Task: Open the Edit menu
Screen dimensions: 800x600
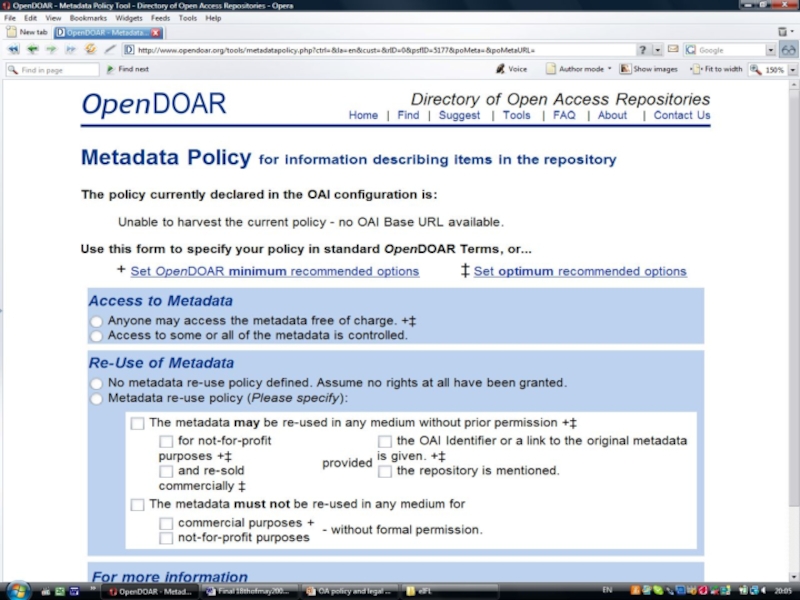Action: coord(31,18)
